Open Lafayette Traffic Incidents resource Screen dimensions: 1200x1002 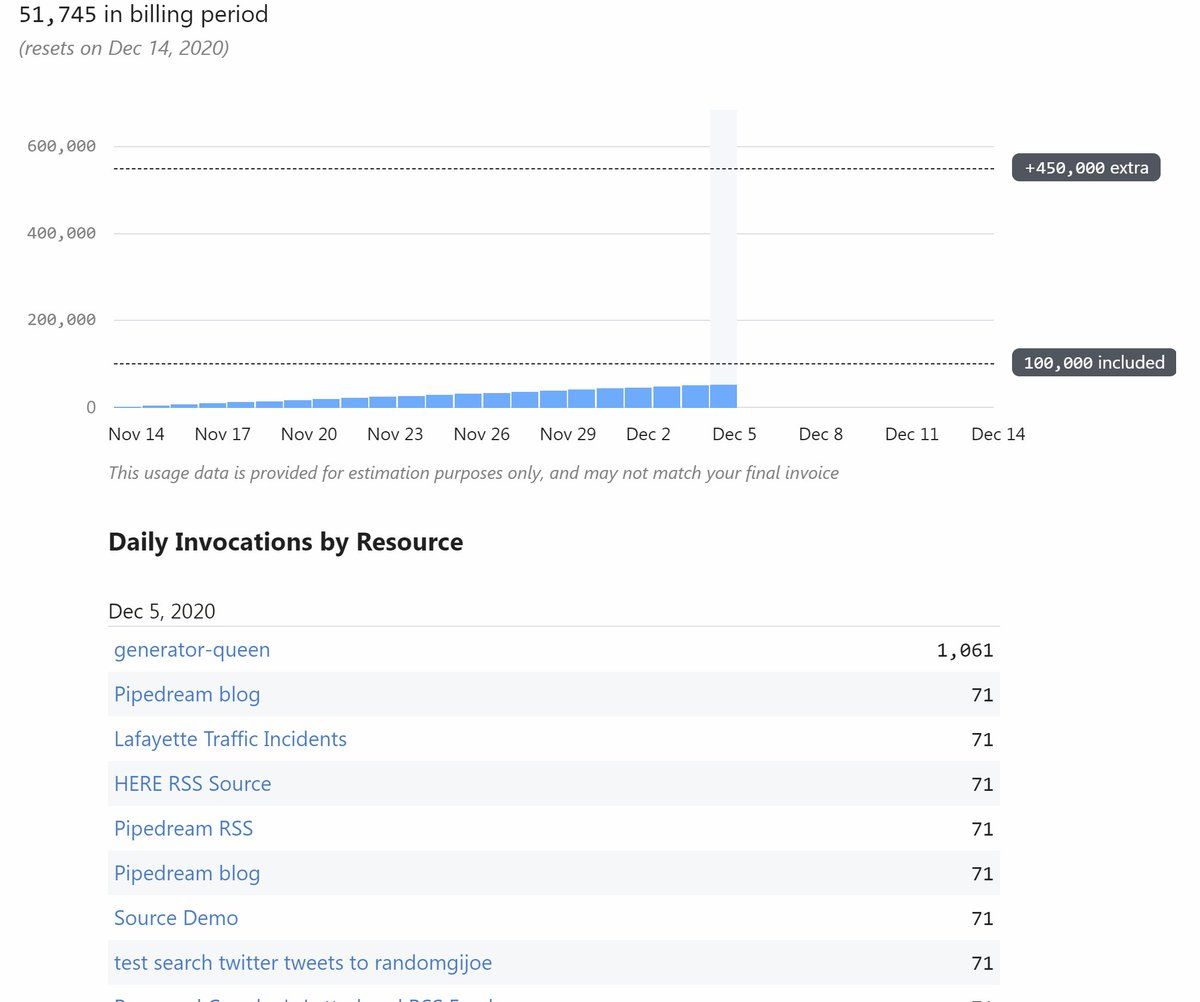coord(230,739)
